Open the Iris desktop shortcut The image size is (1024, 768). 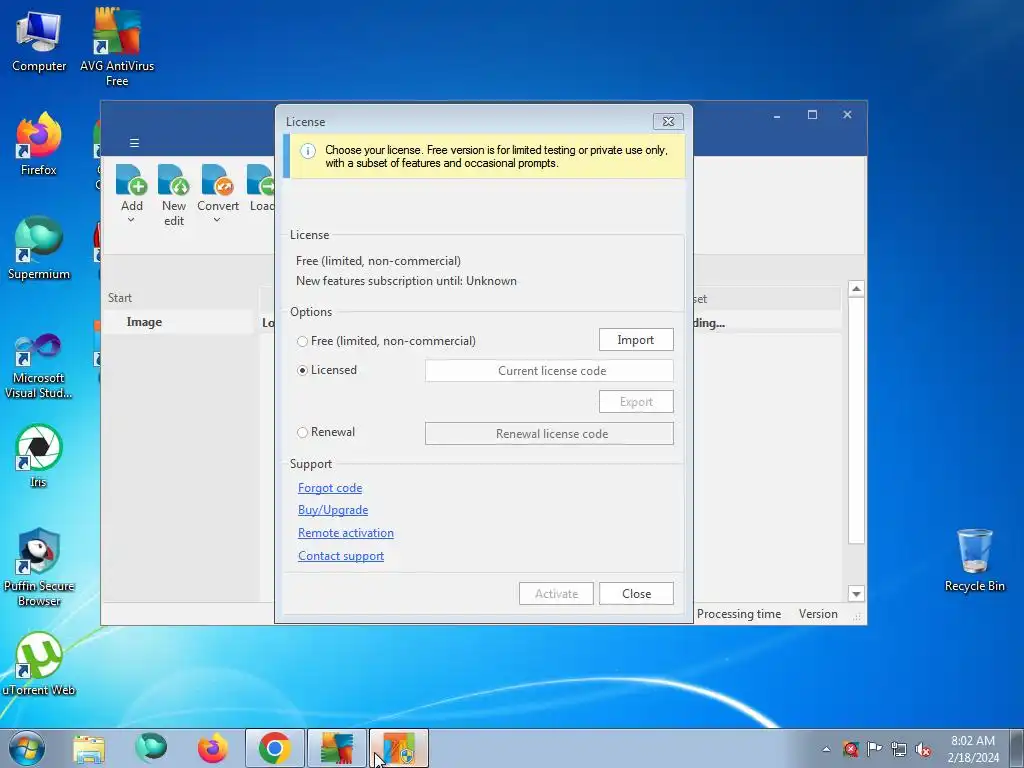coord(39,456)
